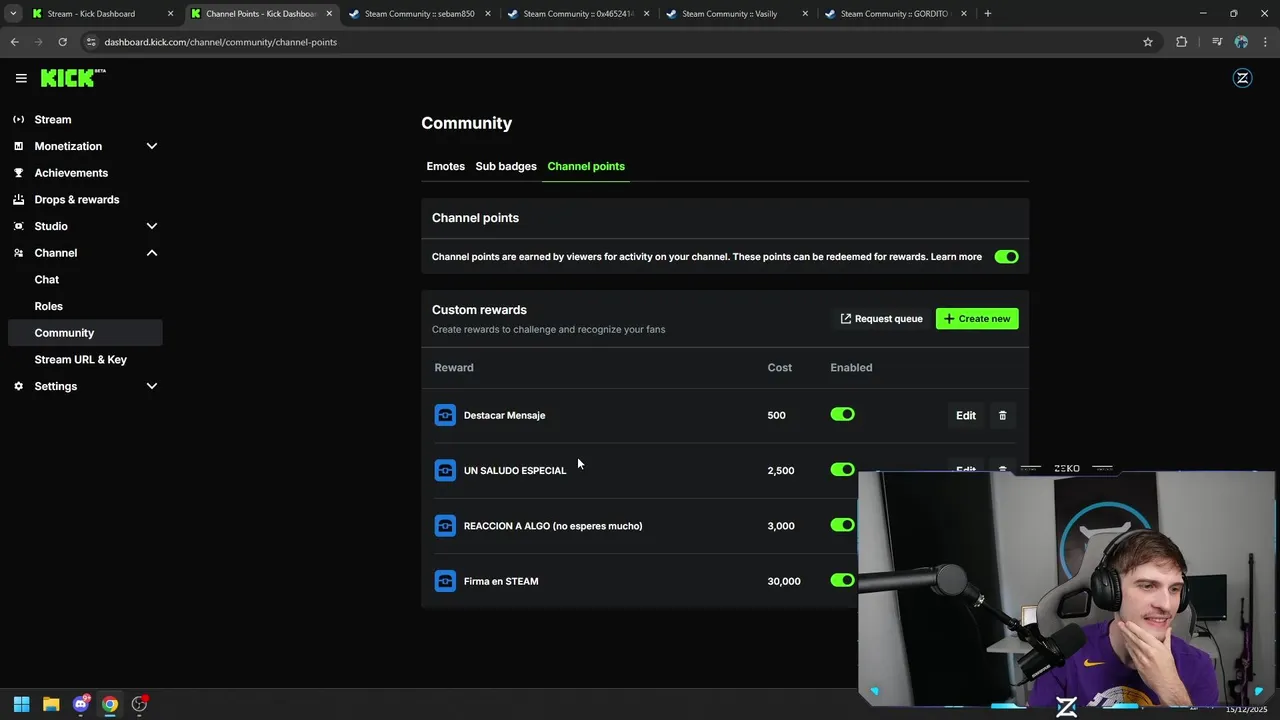Image resolution: width=1280 pixels, height=720 pixels.
Task: Open the Request queue
Action: (881, 319)
